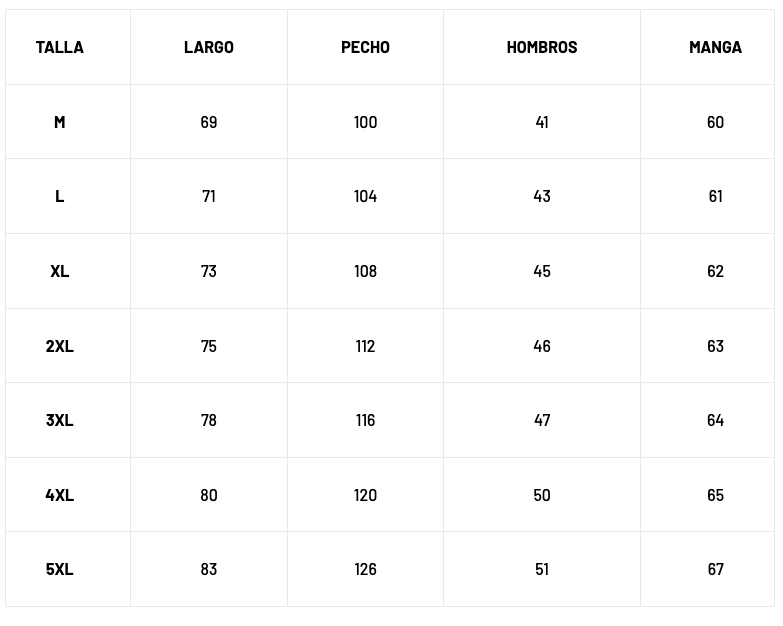Click the L size row label
Image resolution: width=783 pixels, height=626 pixels.
pyautogui.click(x=60, y=196)
